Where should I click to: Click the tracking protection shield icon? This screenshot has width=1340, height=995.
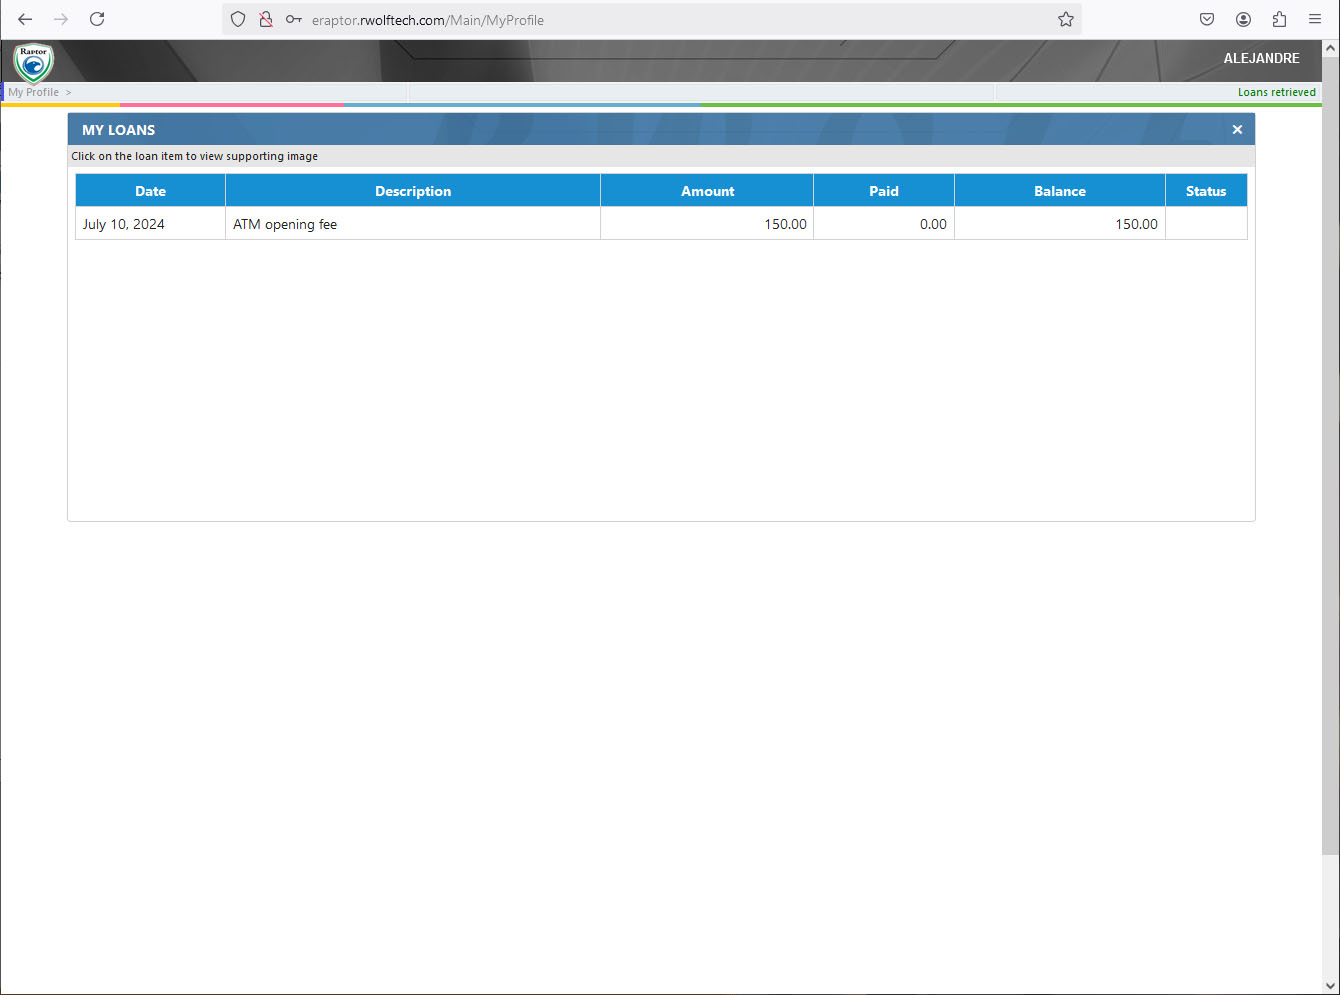(x=238, y=19)
